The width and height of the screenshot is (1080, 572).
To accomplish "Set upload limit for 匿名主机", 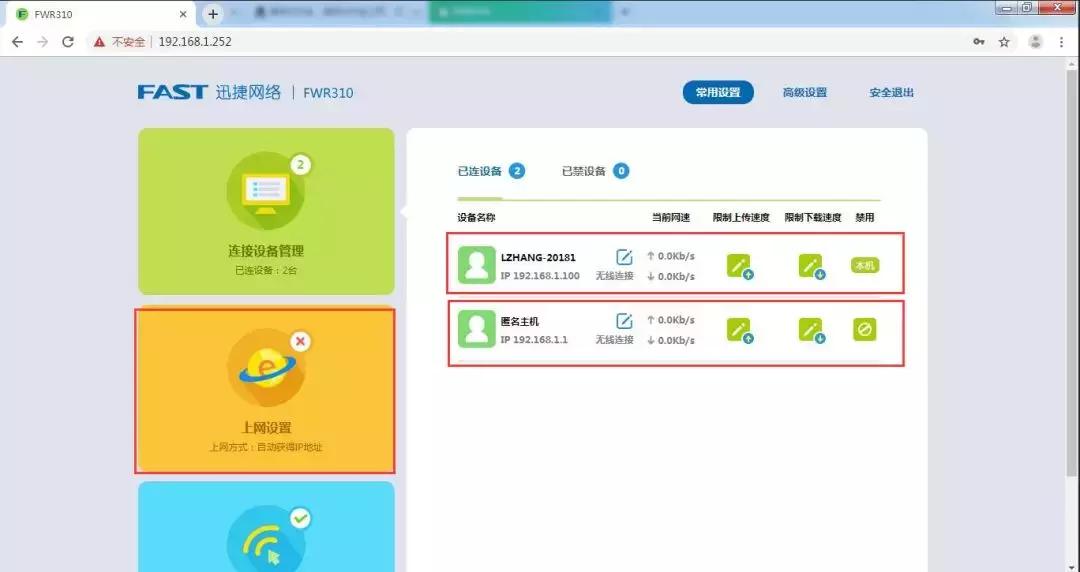I will point(740,330).
